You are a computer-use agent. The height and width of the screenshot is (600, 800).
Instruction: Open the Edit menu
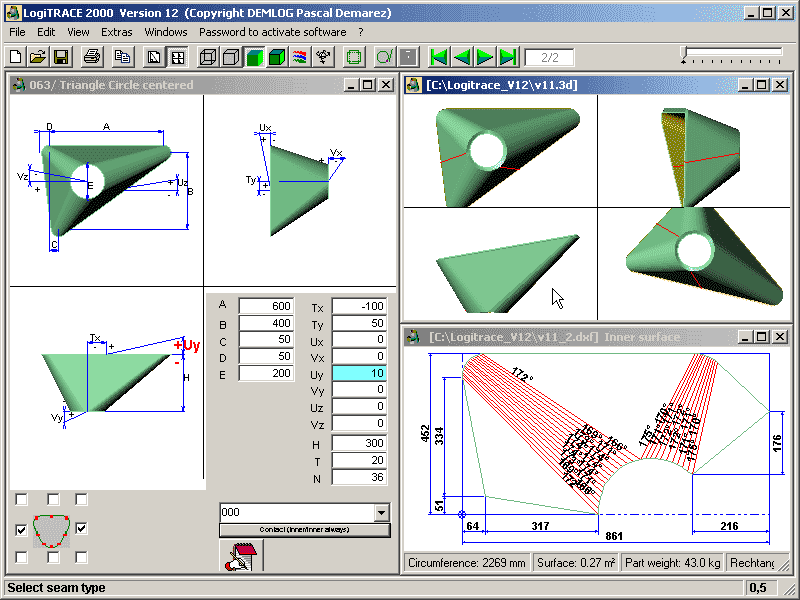[x=46, y=32]
